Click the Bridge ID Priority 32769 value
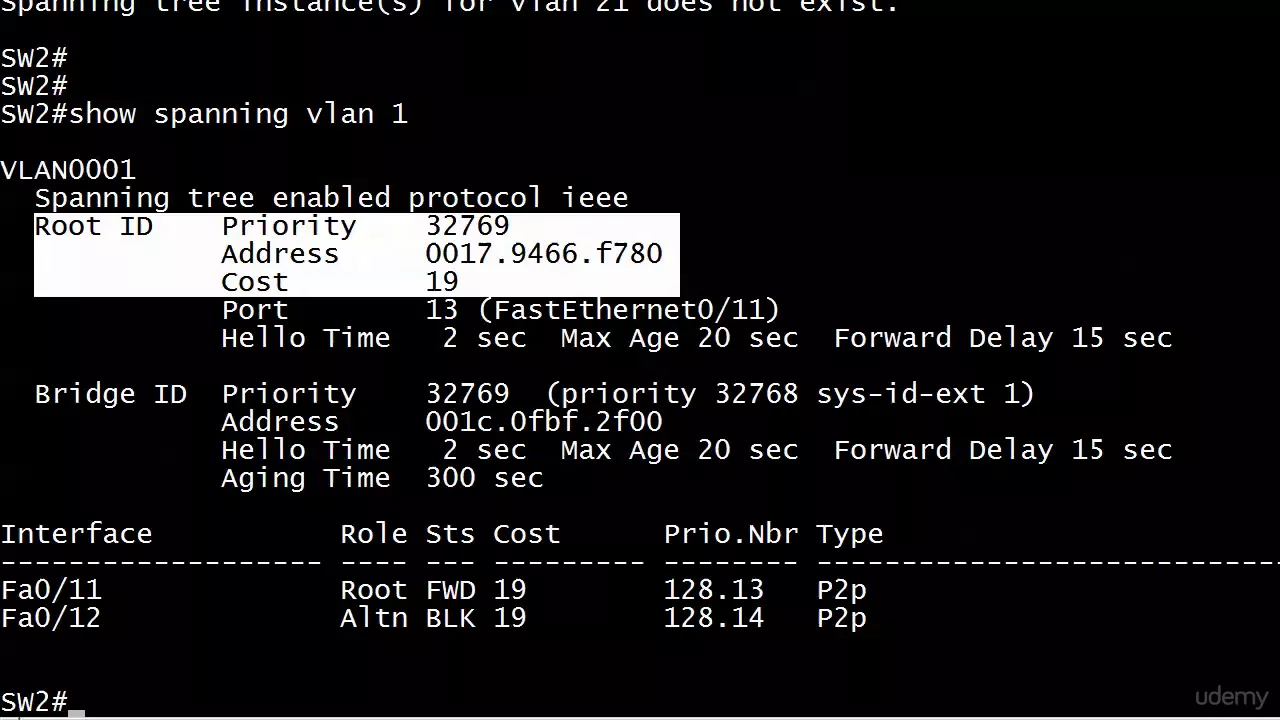The height and width of the screenshot is (720, 1280). pos(467,394)
